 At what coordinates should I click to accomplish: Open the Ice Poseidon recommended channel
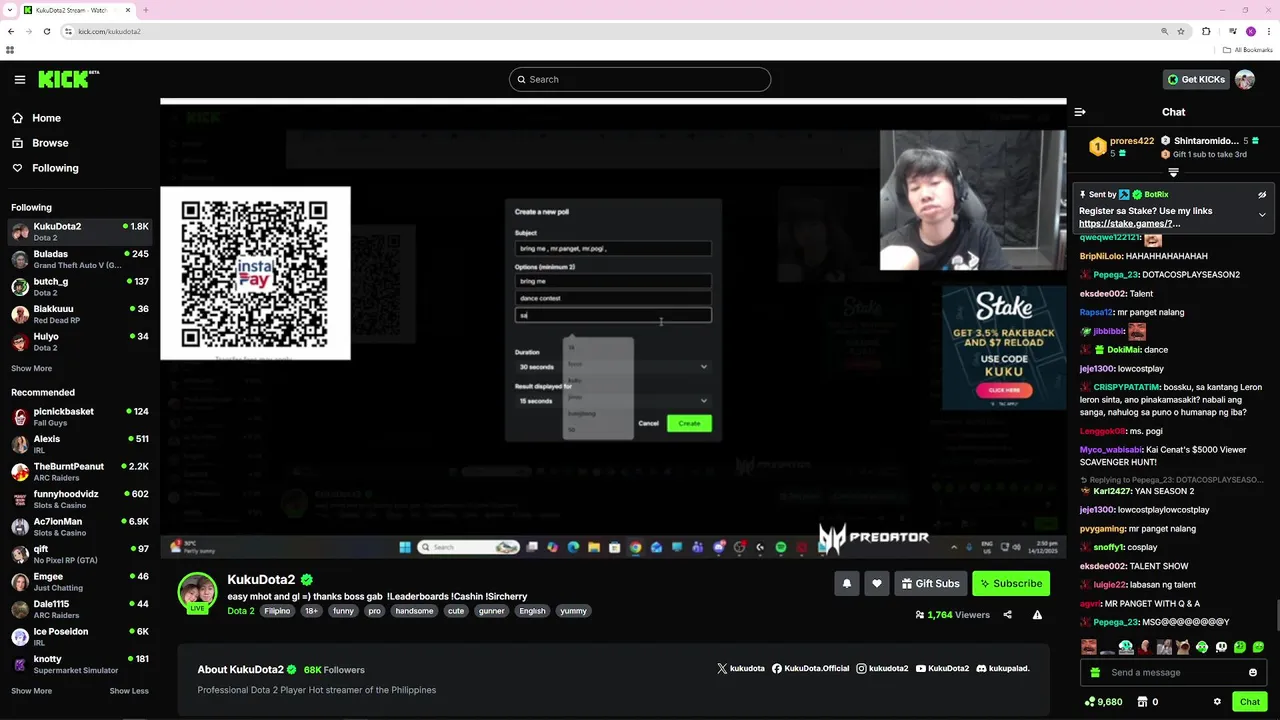click(80, 637)
